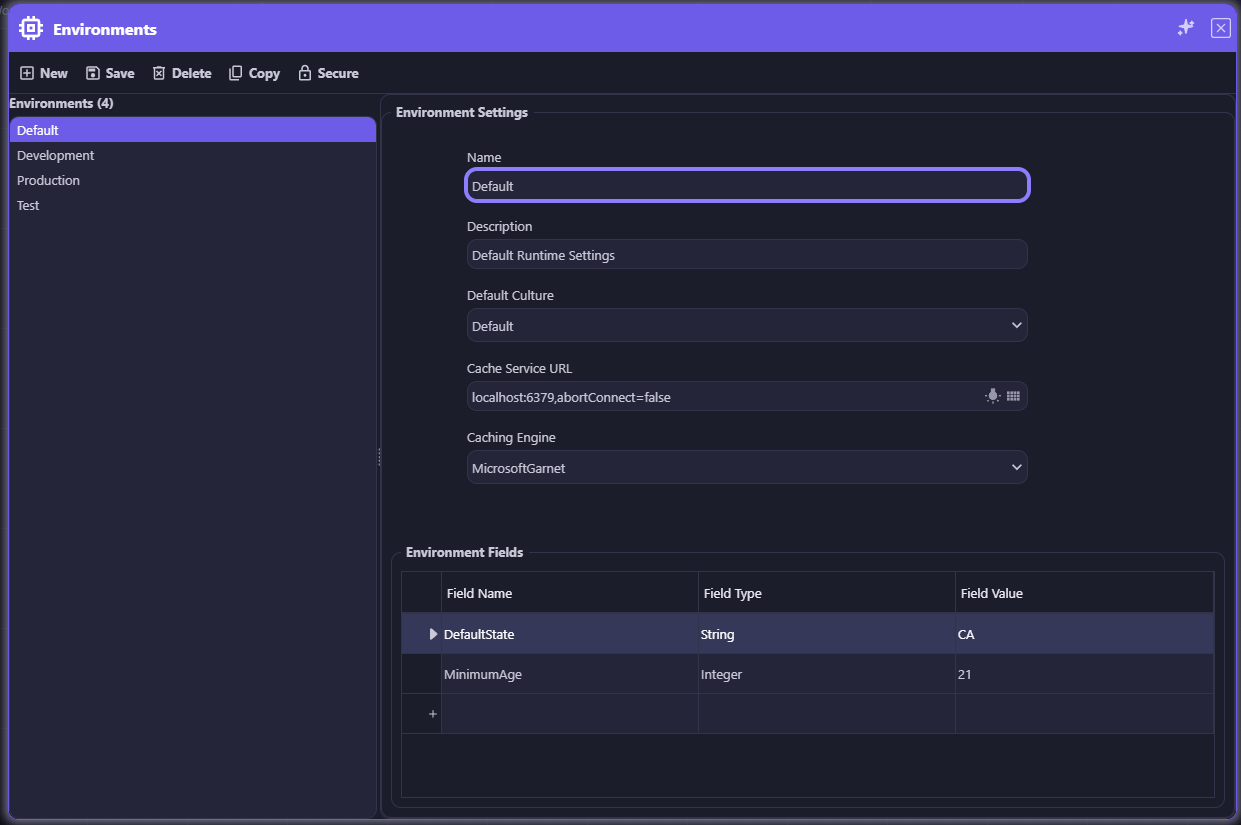Click the row indicator arrow for DefaultState
1241x825 pixels.
tap(432, 634)
